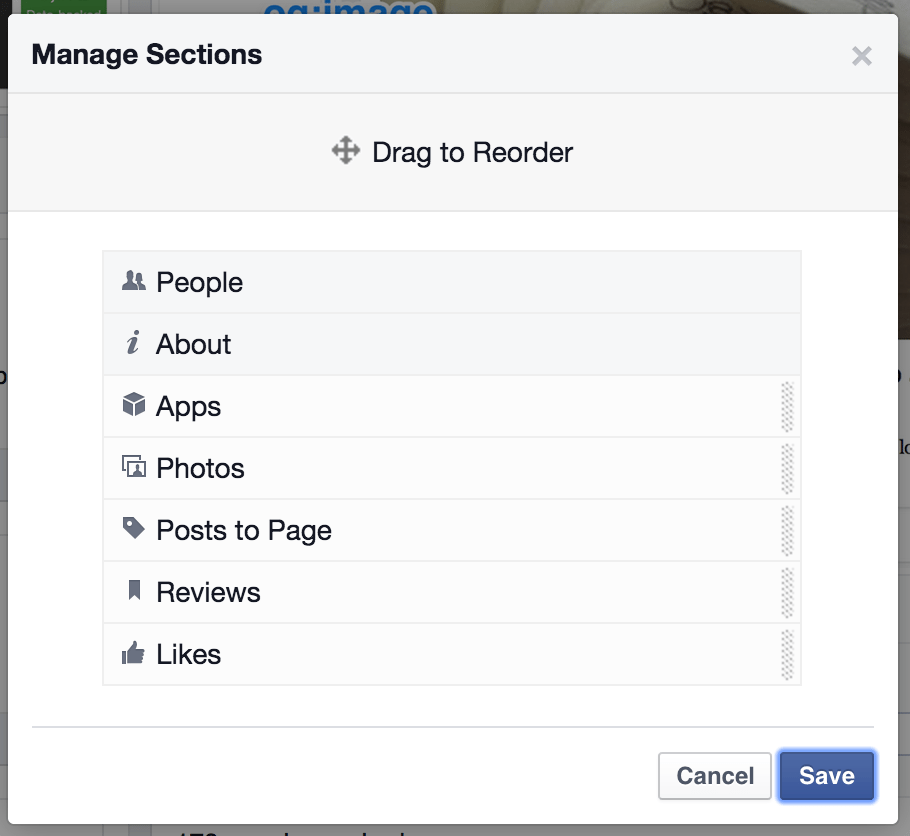Viewport: 910px width, 836px height.
Task: Click the People section icon
Action: (134, 282)
